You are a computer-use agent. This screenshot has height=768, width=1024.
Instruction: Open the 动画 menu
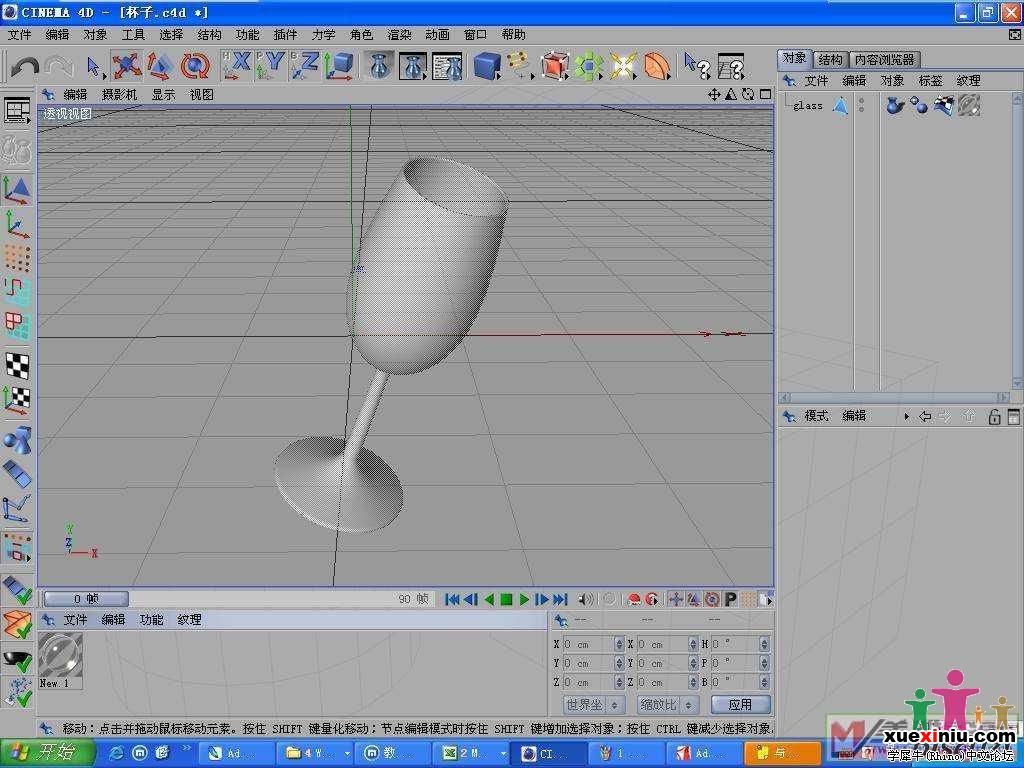coord(437,35)
